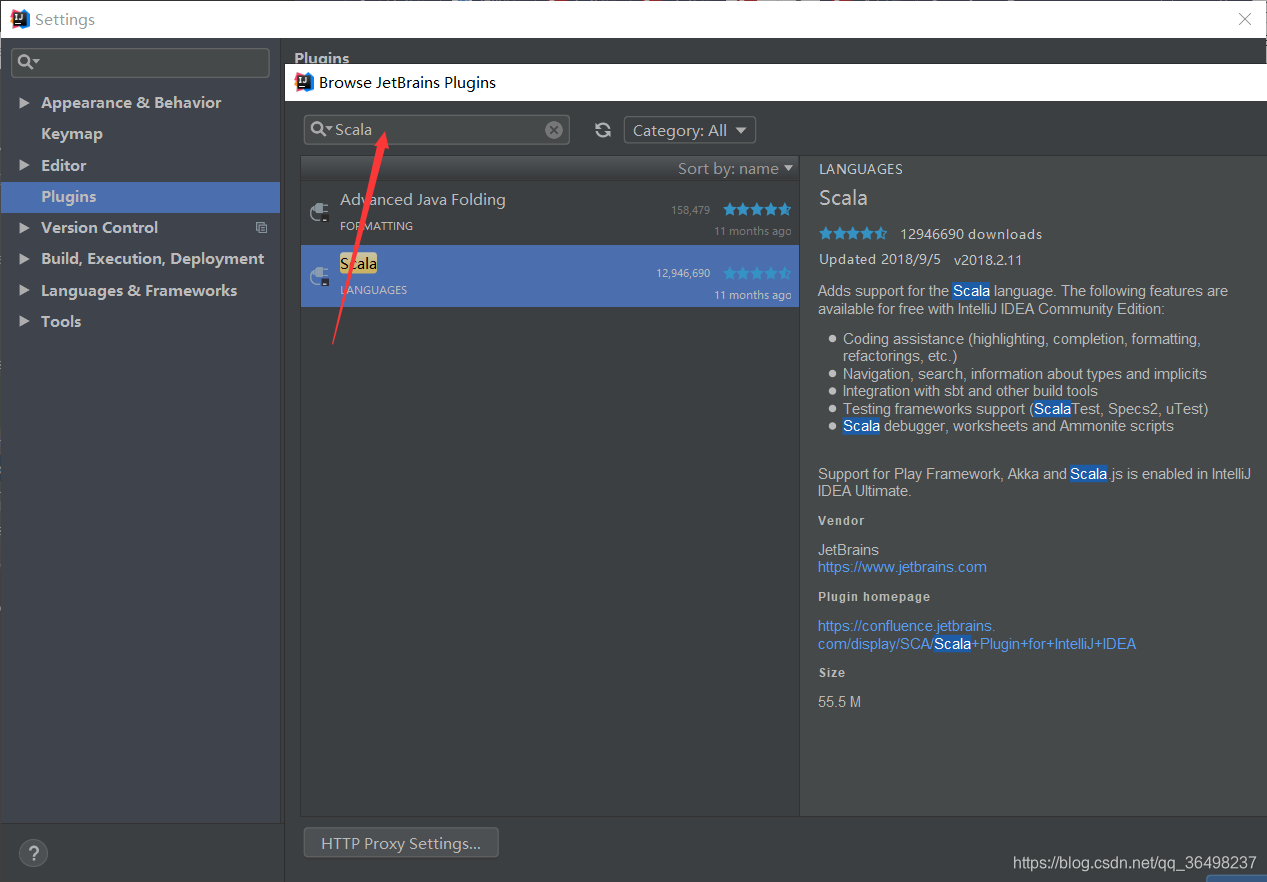Click the Scala plugin plug icon

pyautogui.click(x=319, y=276)
